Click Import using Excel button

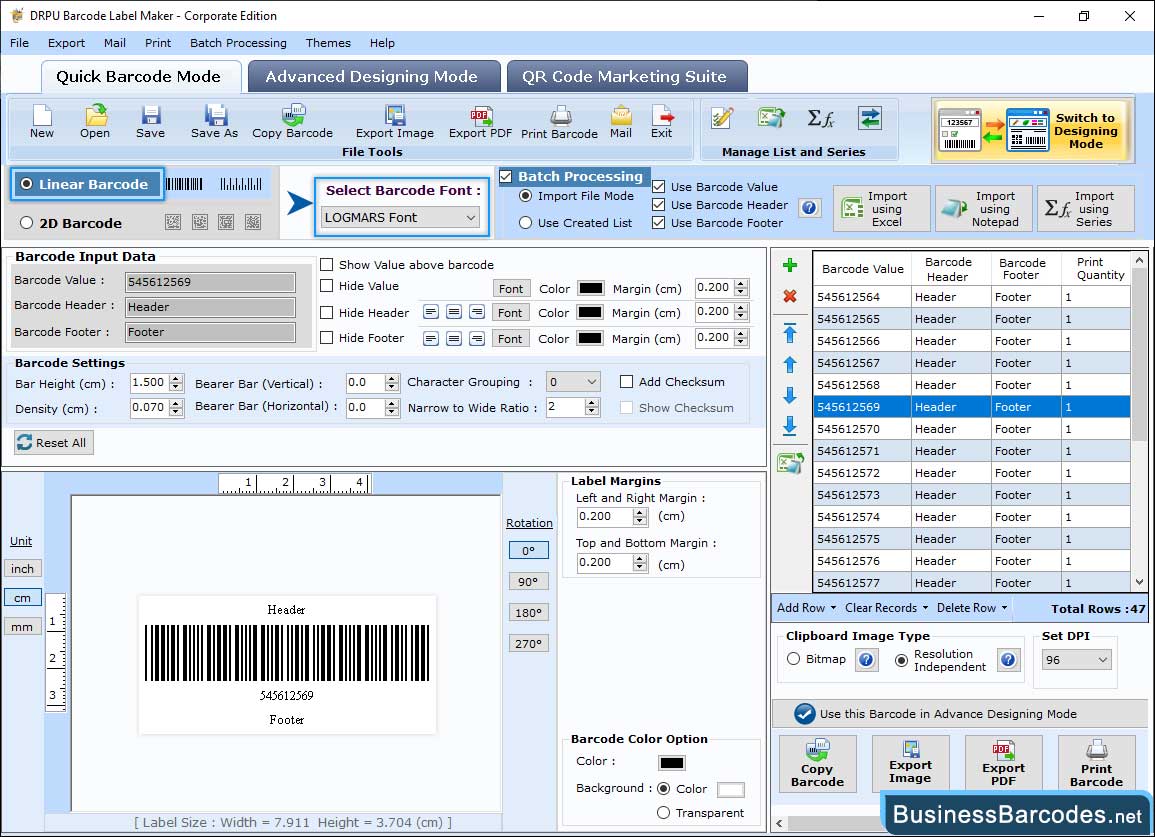tap(882, 209)
